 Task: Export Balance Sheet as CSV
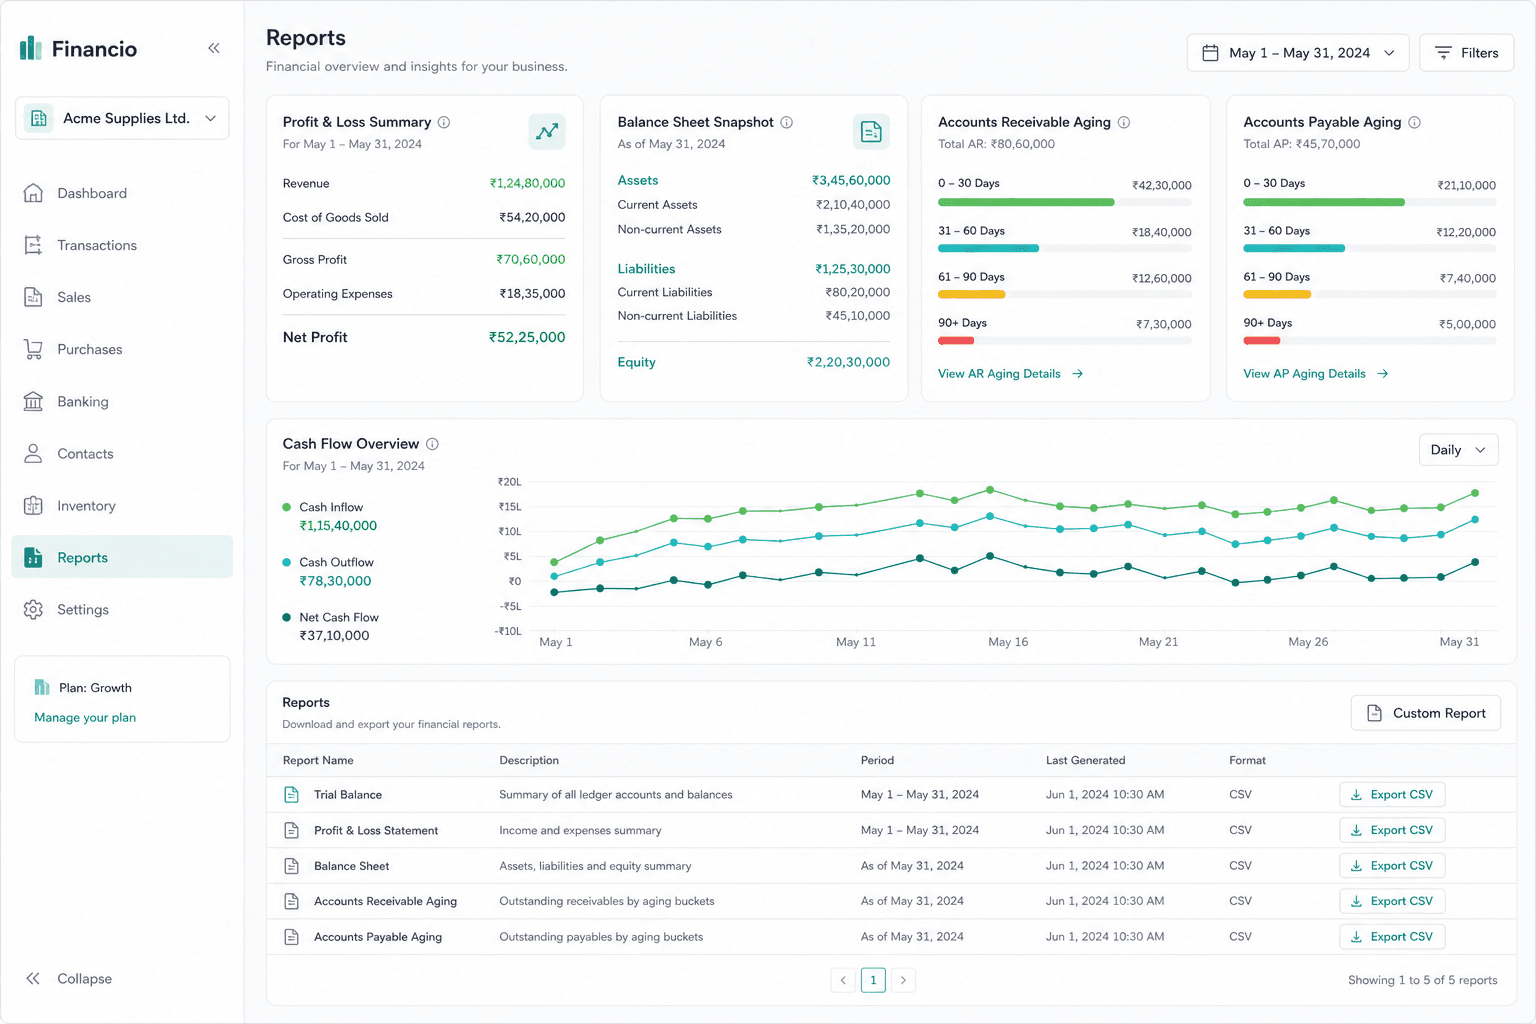click(1392, 866)
